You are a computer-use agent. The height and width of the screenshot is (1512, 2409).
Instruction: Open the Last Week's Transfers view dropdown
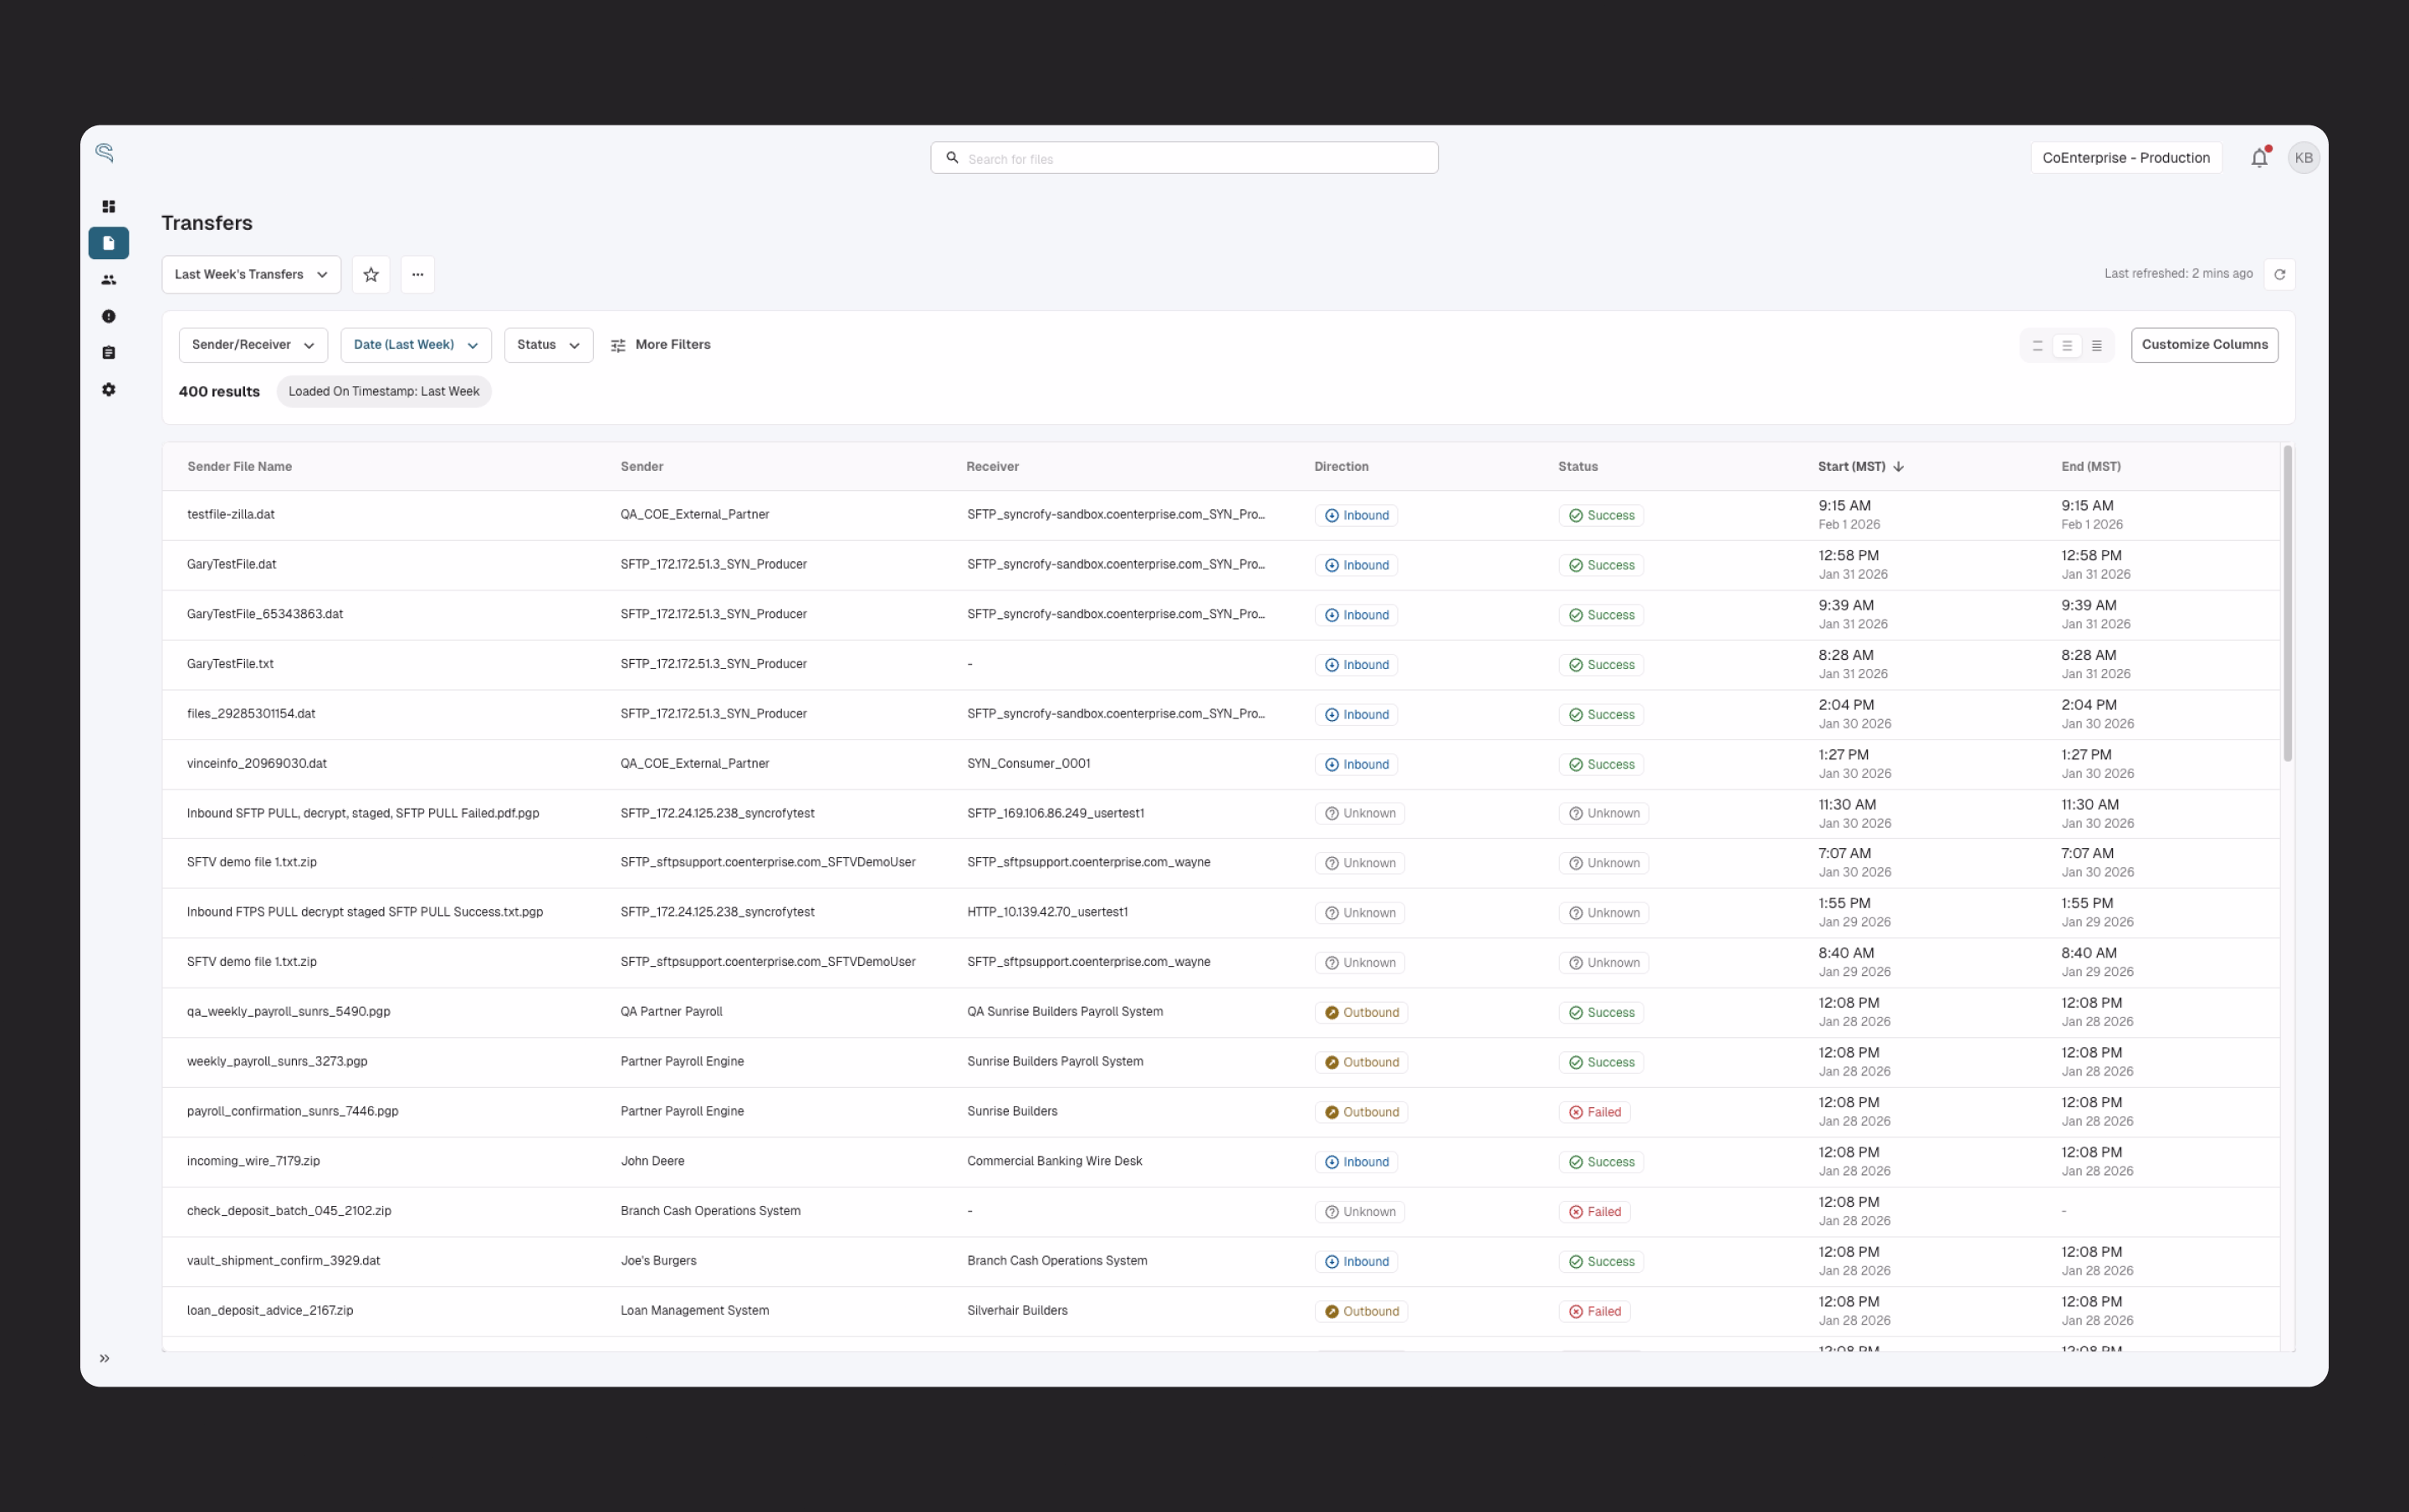point(251,274)
